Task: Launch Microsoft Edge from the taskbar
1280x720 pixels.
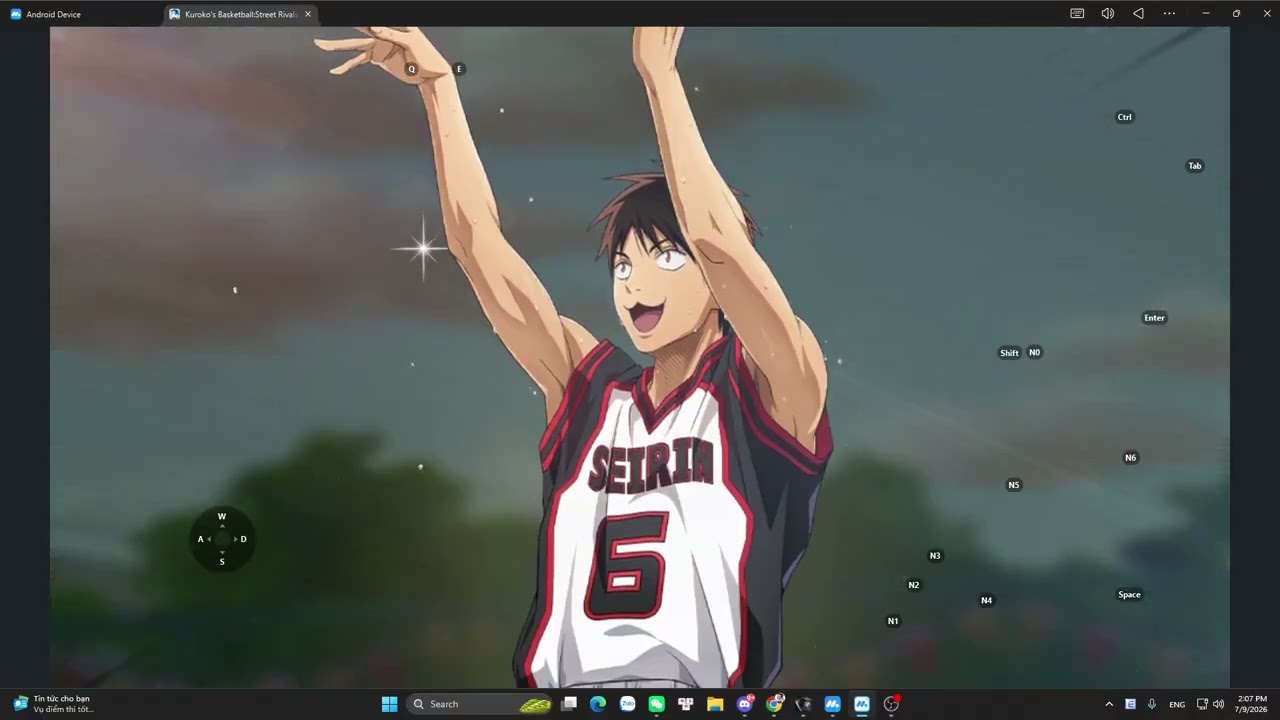Action: 598,704
